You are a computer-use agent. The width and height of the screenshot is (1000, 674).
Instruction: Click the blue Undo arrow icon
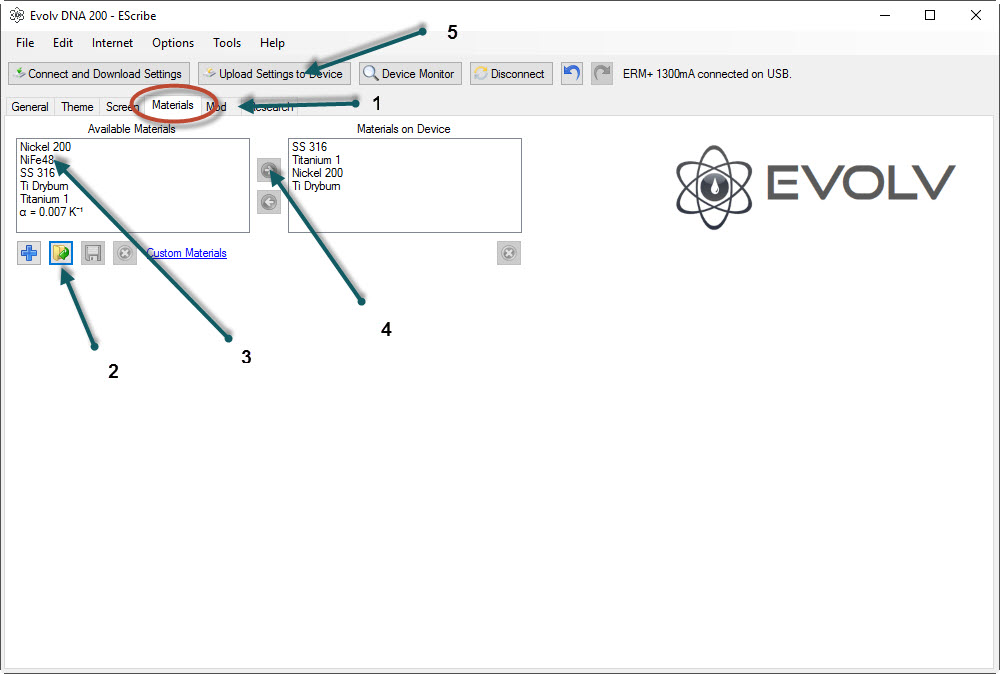tap(571, 73)
